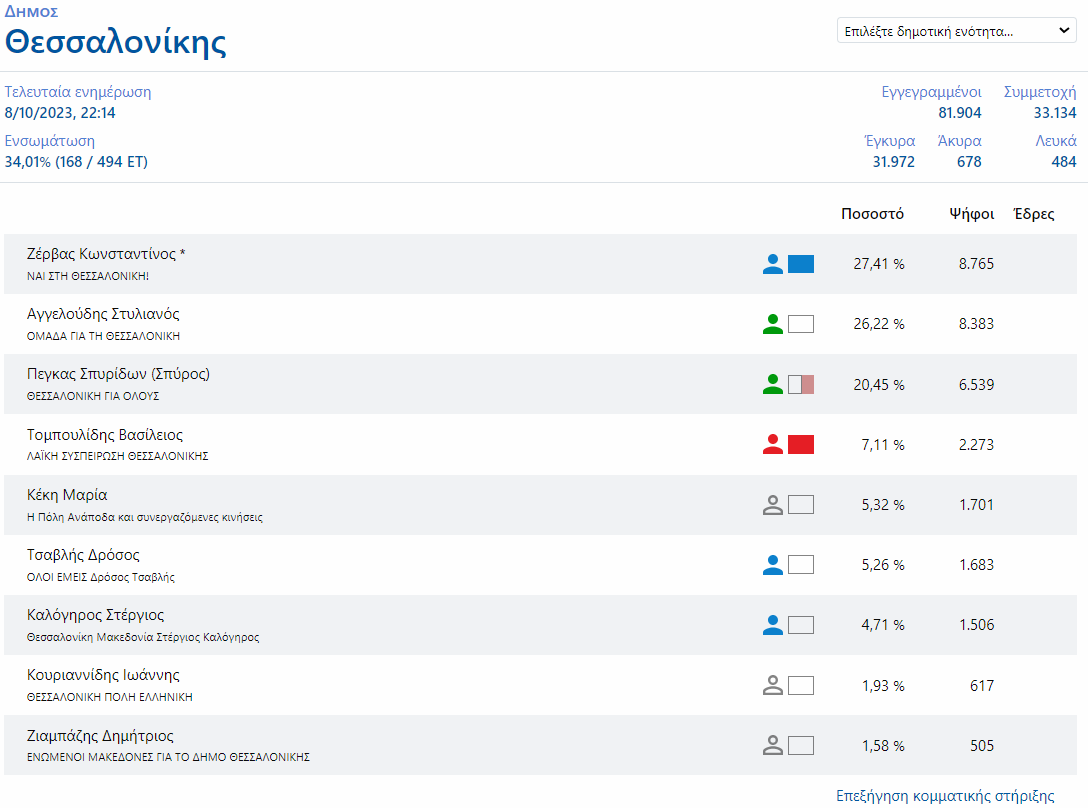This screenshot has width=1088, height=808.
Task: Click the red party swatch for Τομπουλίδης
Action: click(x=801, y=445)
